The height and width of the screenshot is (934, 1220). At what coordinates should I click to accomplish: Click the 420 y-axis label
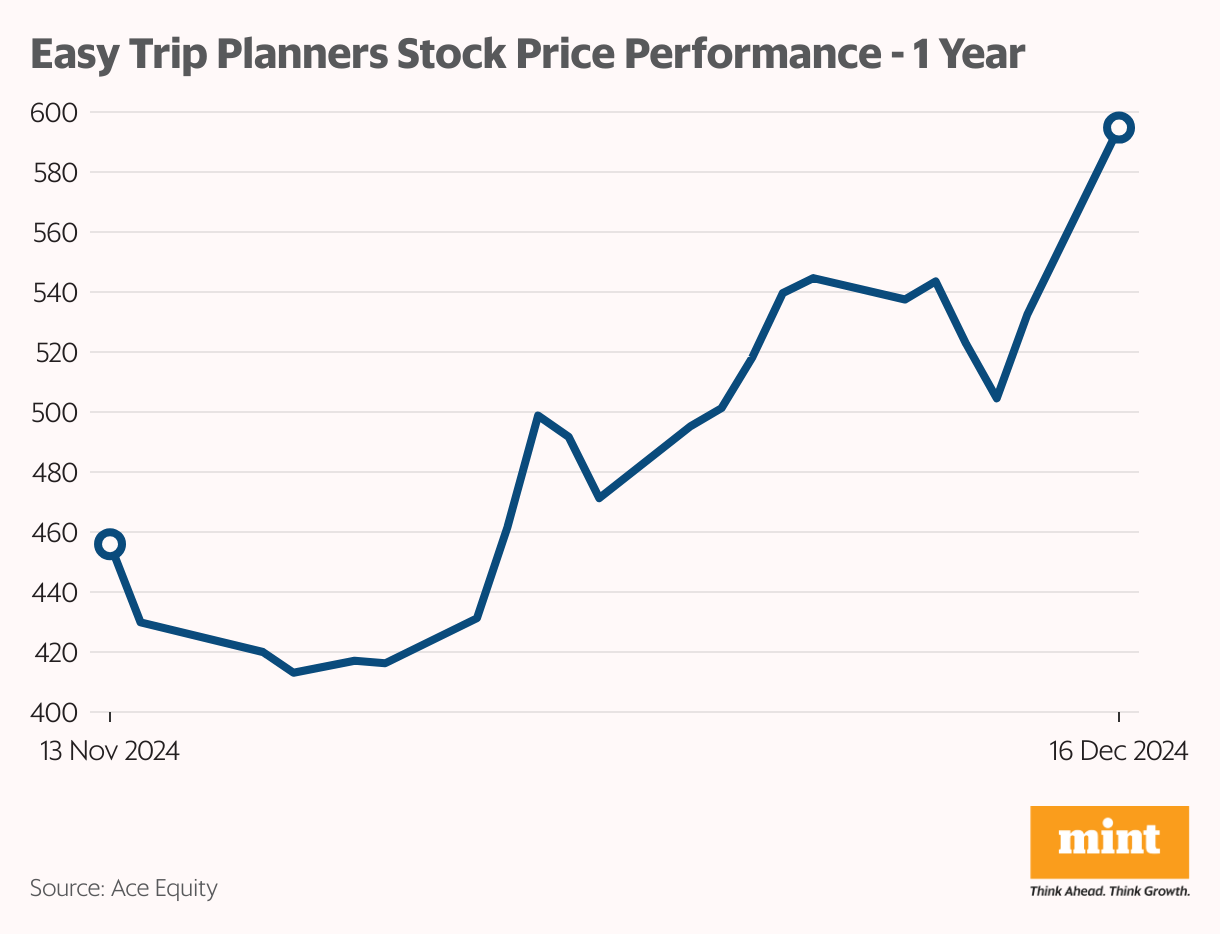(55, 652)
